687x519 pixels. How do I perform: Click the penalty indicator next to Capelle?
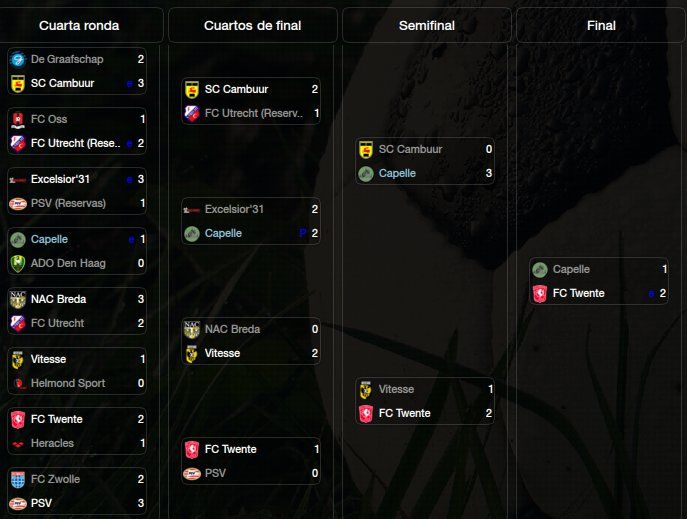tap(302, 233)
